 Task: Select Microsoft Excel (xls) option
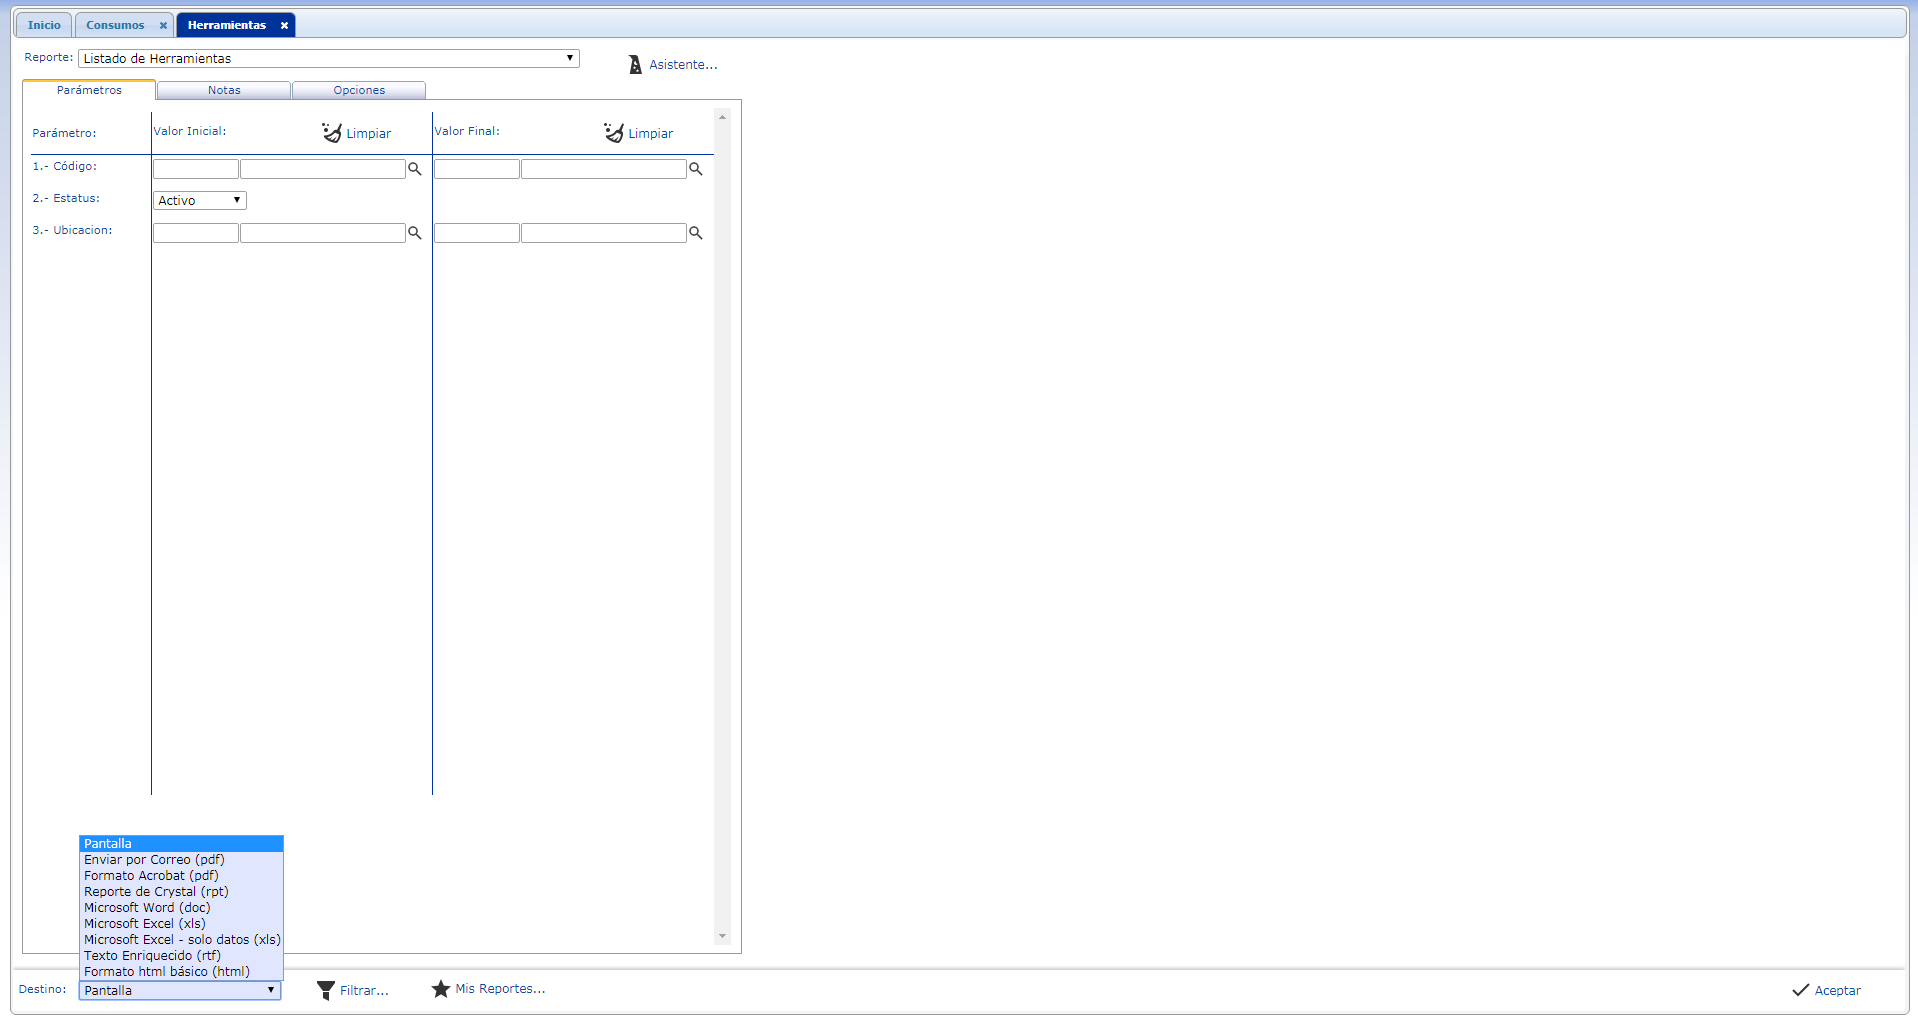[x=181, y=924]
